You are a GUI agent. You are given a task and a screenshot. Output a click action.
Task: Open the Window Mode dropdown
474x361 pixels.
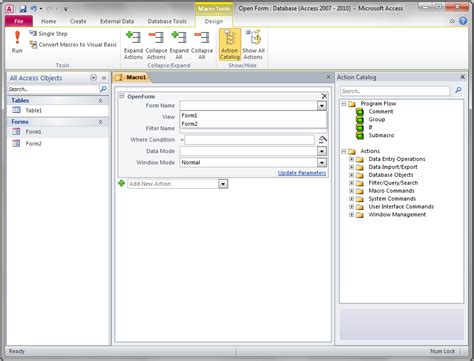(x=322, y=162)
